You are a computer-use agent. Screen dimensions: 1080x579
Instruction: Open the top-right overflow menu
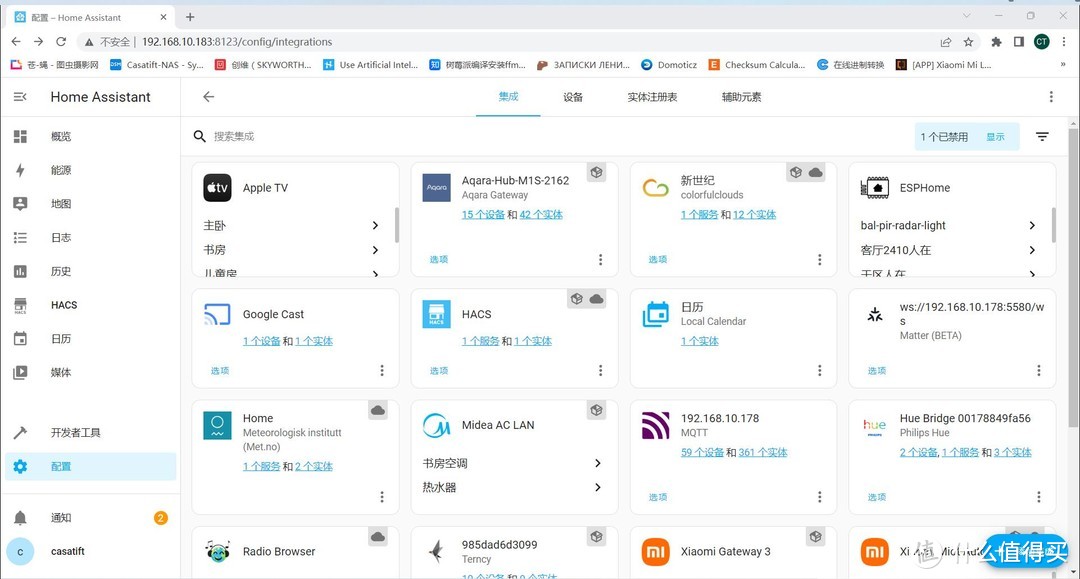[1051, 95]
